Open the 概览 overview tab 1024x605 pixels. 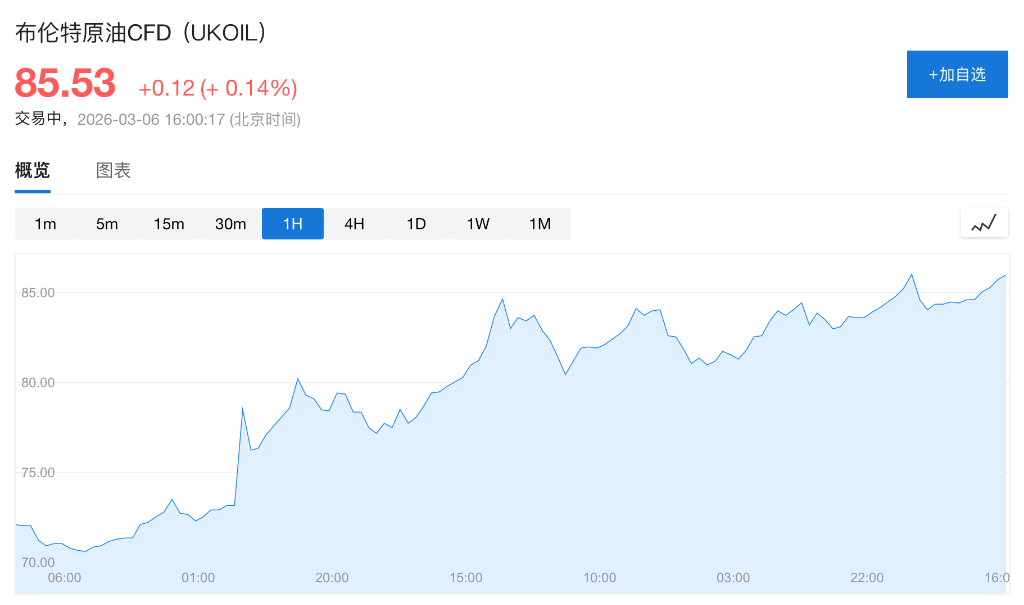(32, 171)
